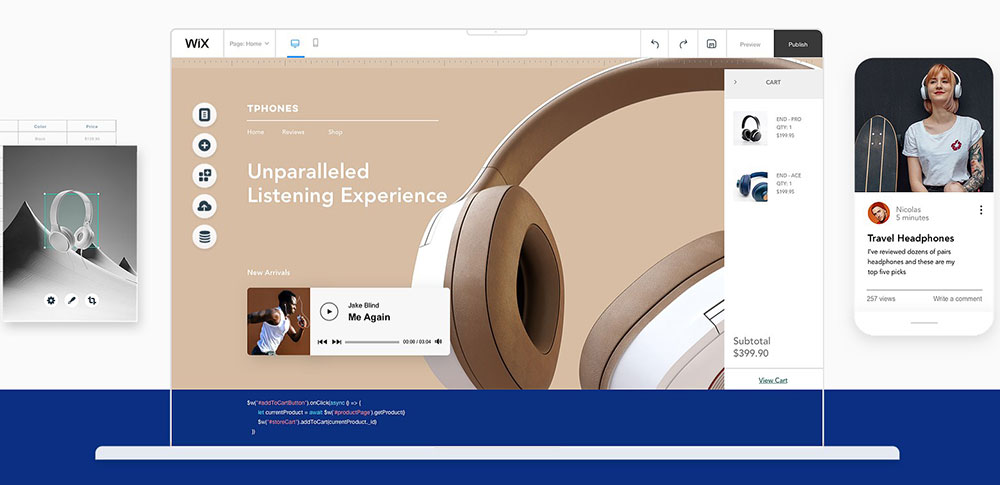Viewport: 1000px width, 485px height.
Task: Click the save icon in toolbar
Action: [712, 44]
